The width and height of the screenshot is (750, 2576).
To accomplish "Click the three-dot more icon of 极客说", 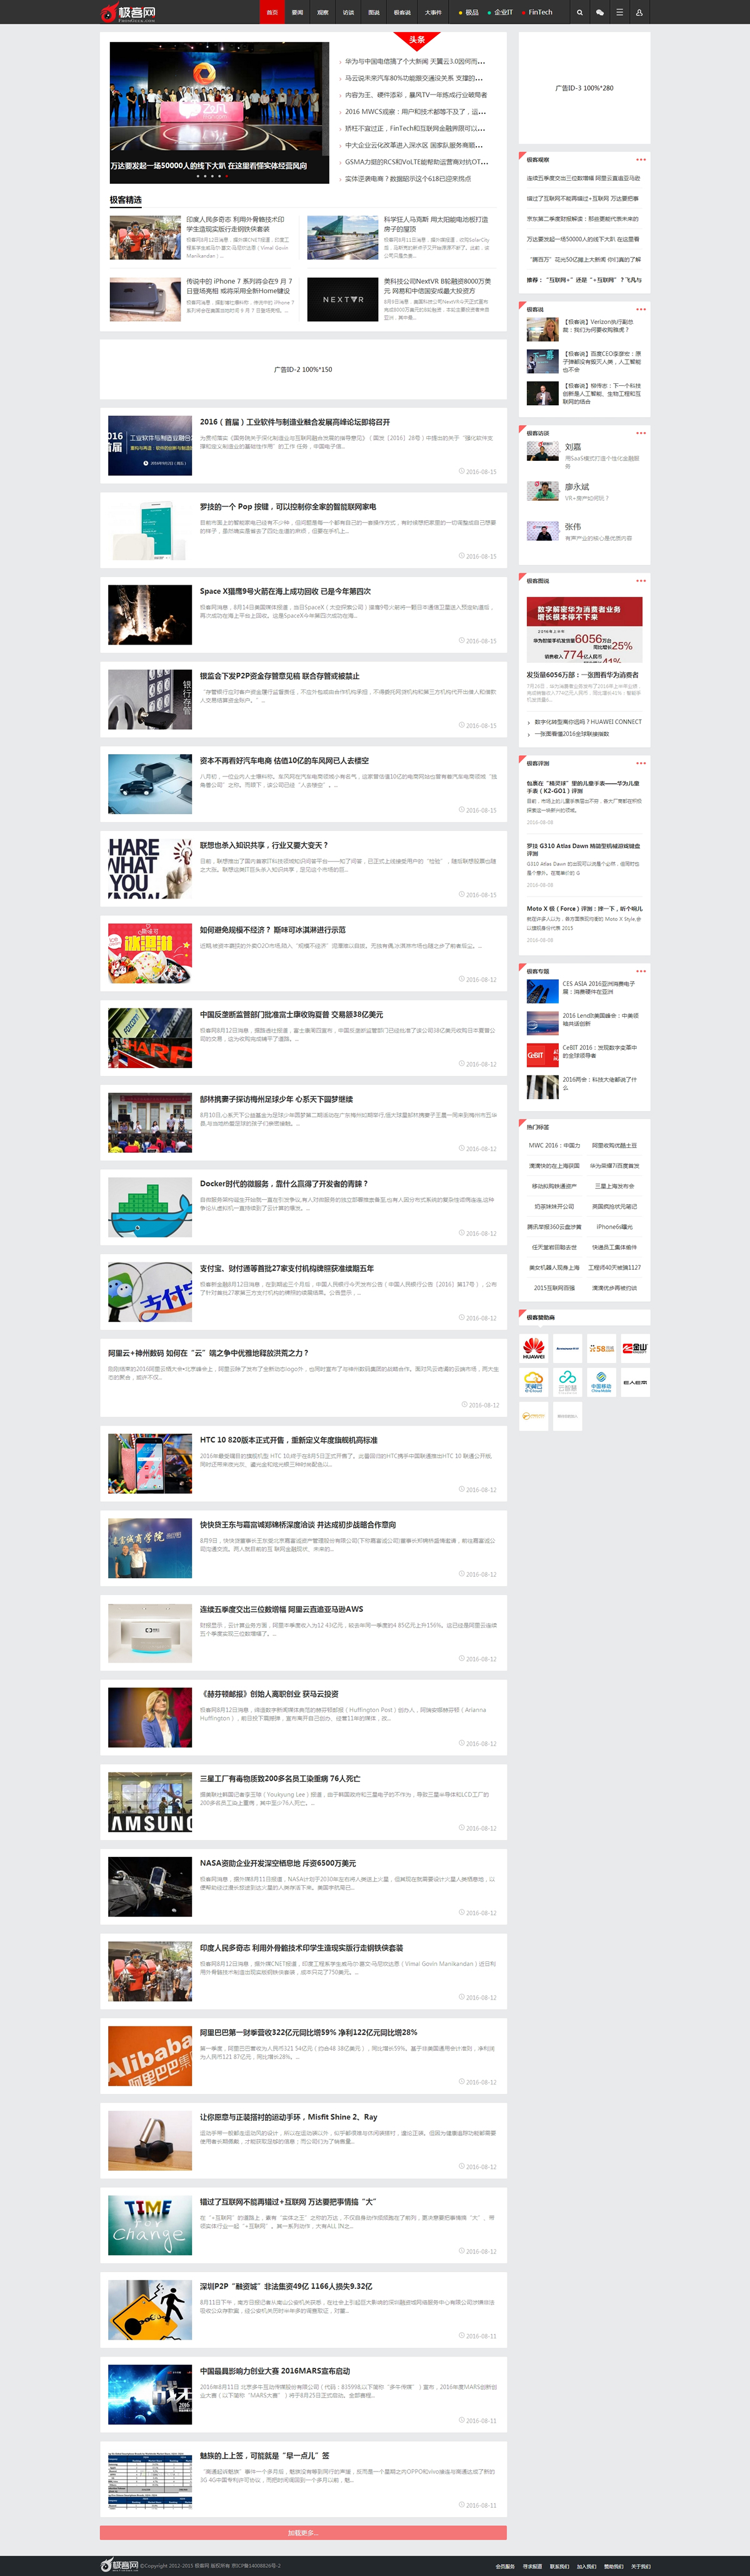I will [641, 309].
